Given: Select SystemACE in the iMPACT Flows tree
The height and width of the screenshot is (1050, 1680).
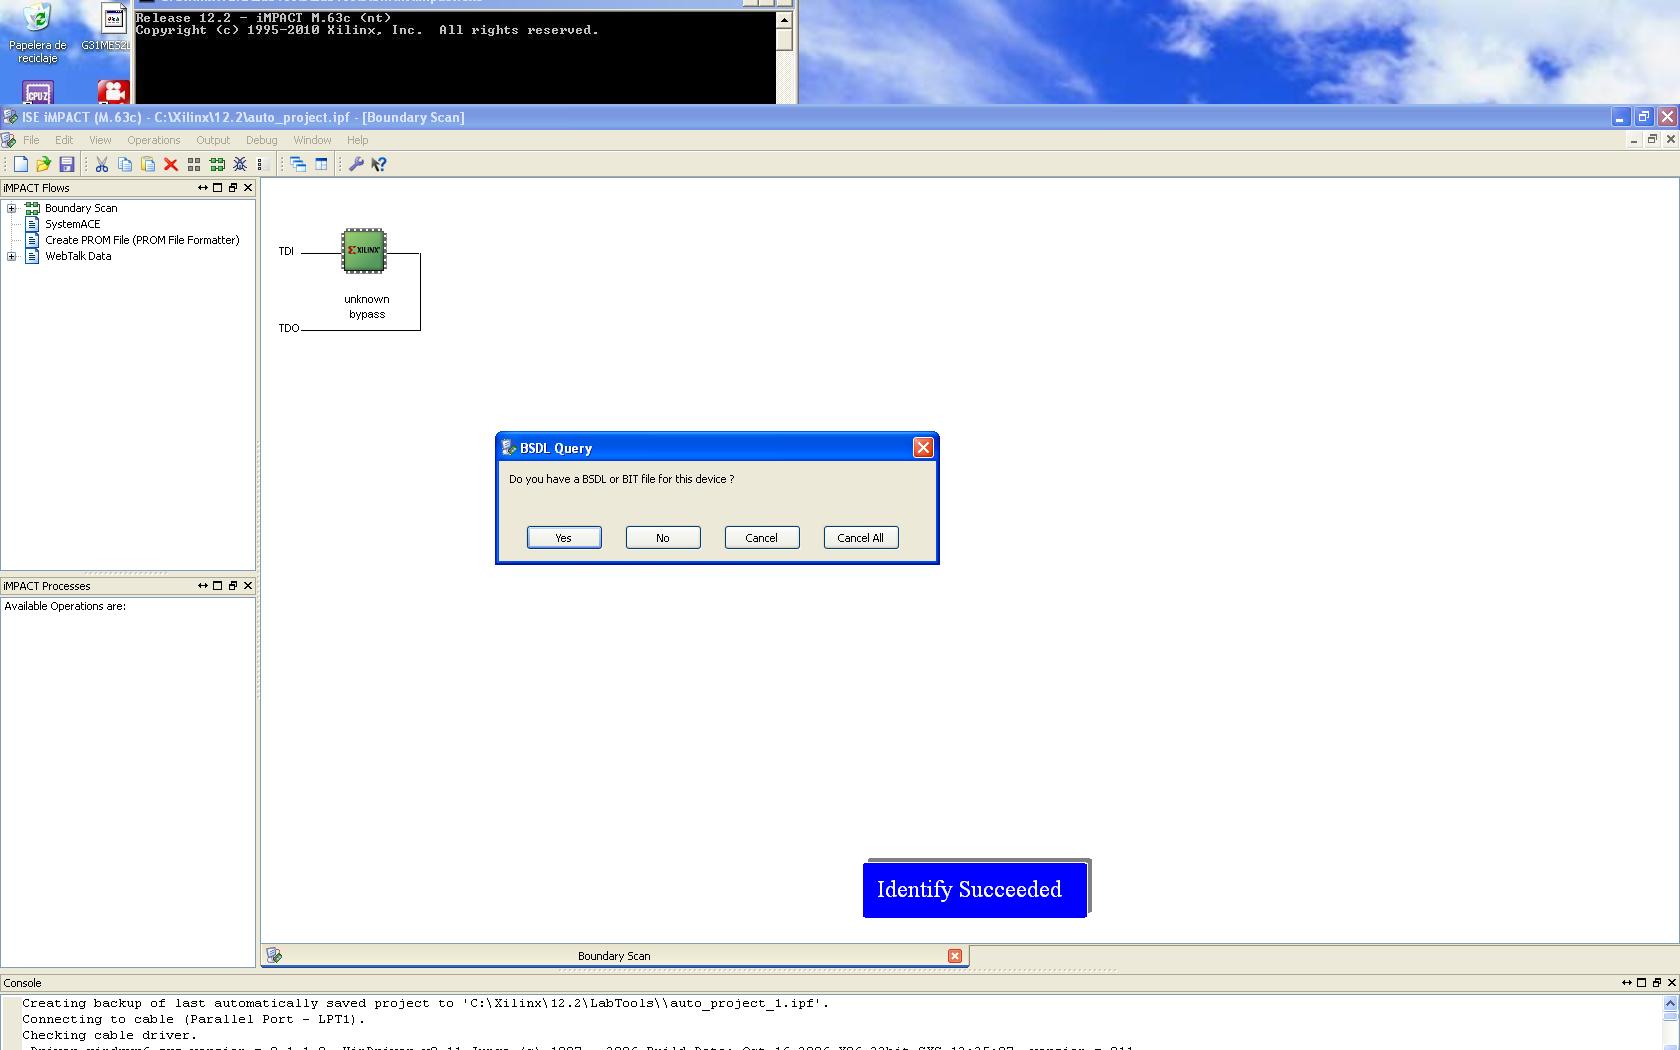Looking at the screenshot, I should tap(73, 224).
